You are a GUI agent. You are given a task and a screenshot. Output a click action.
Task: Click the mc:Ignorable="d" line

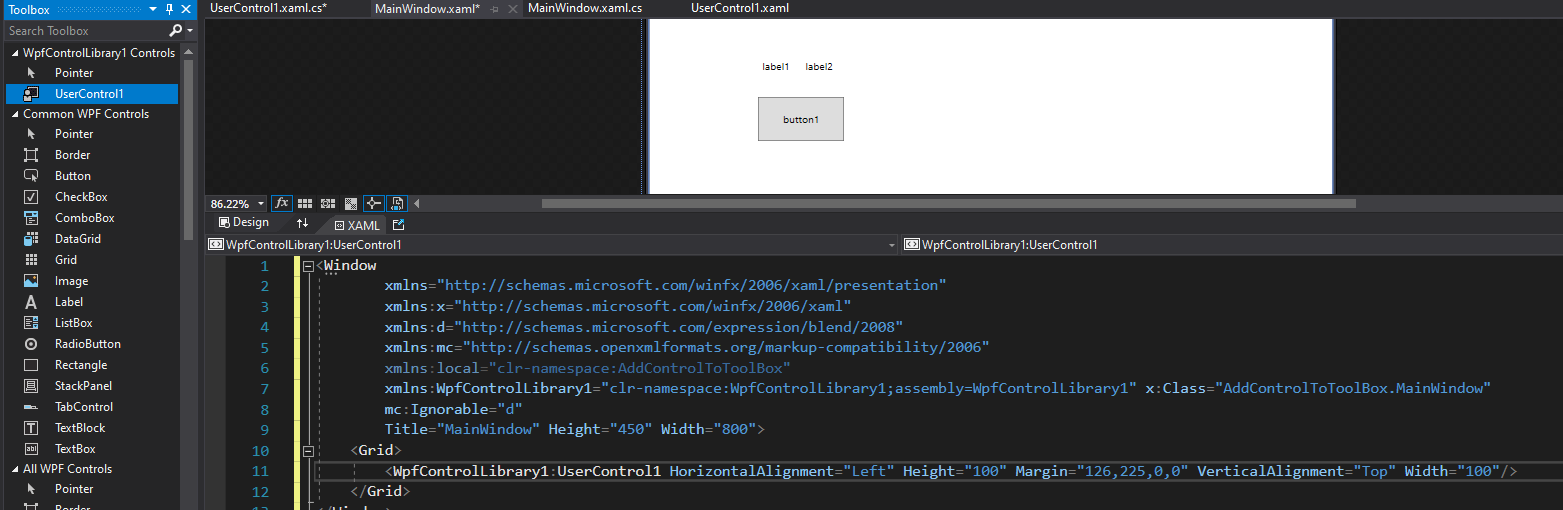(x=453, y=409)
